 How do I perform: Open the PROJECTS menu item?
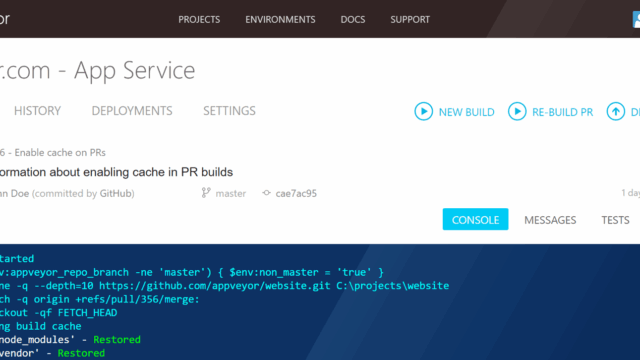(199, 19)
